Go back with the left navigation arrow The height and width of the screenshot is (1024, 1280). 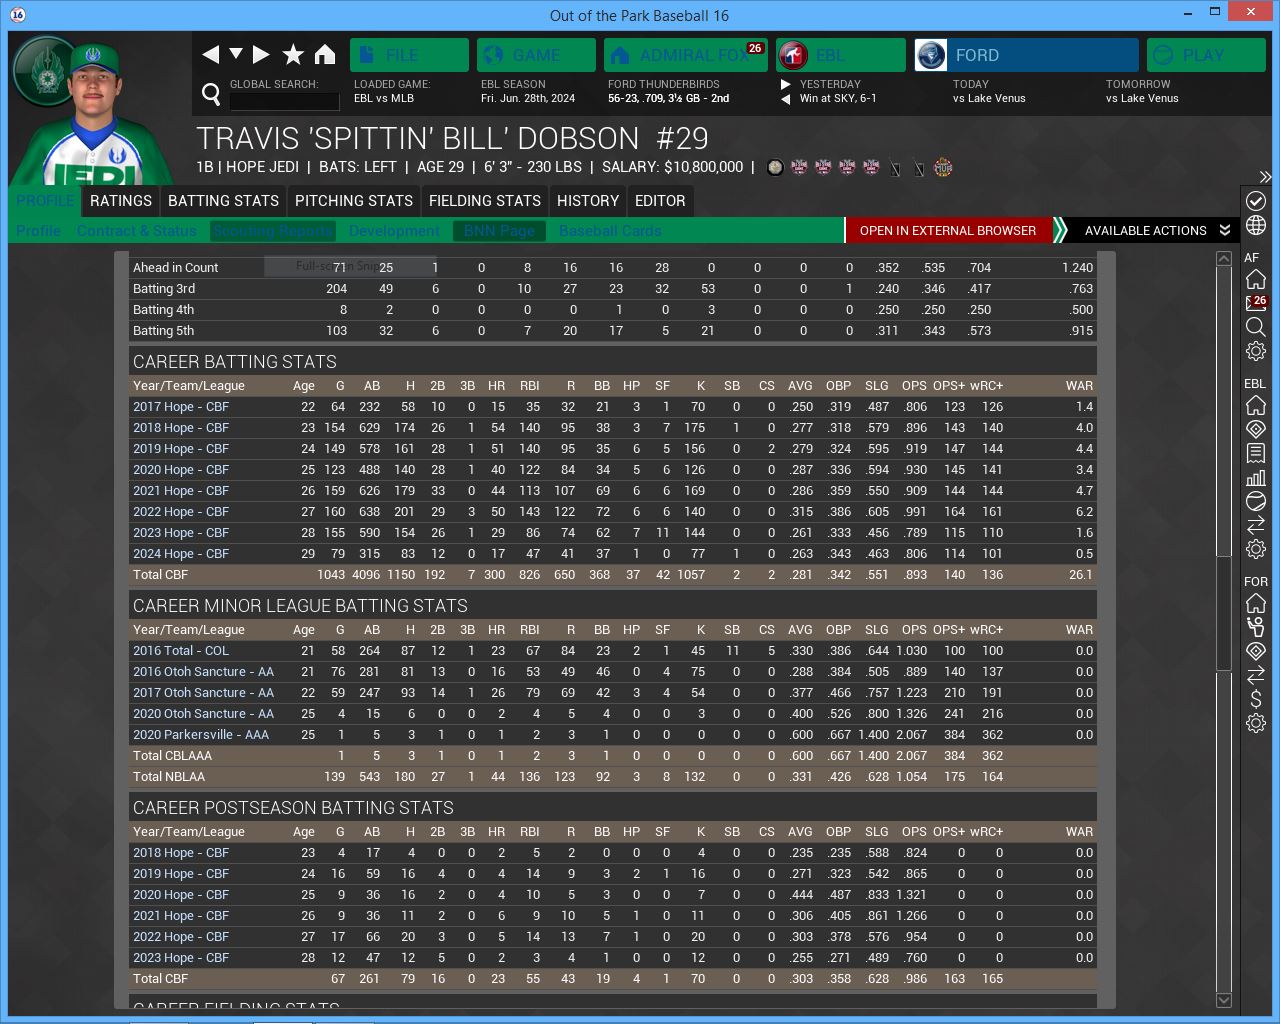click(210, 54)
